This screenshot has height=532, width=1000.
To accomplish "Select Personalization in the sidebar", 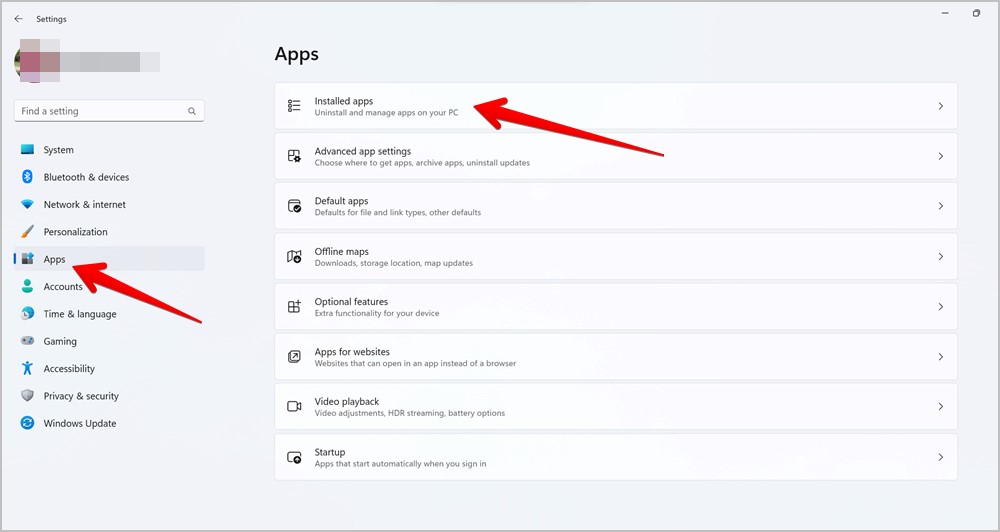I will click(75, 232).
